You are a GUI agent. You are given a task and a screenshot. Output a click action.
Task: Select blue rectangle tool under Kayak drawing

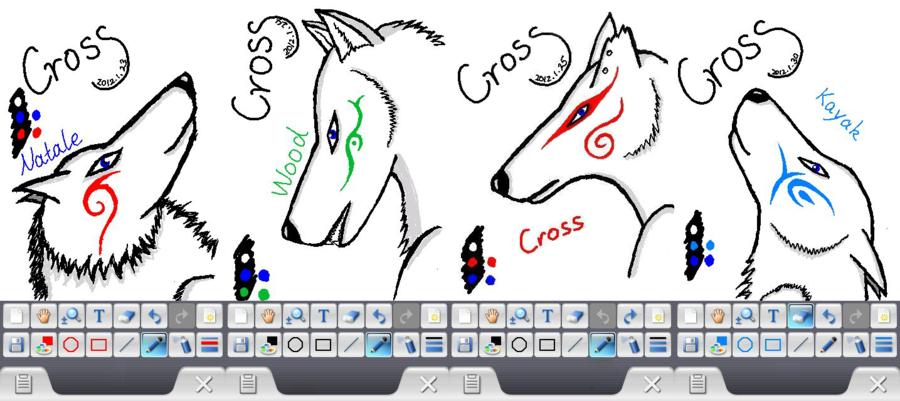[x=773, y=345]
